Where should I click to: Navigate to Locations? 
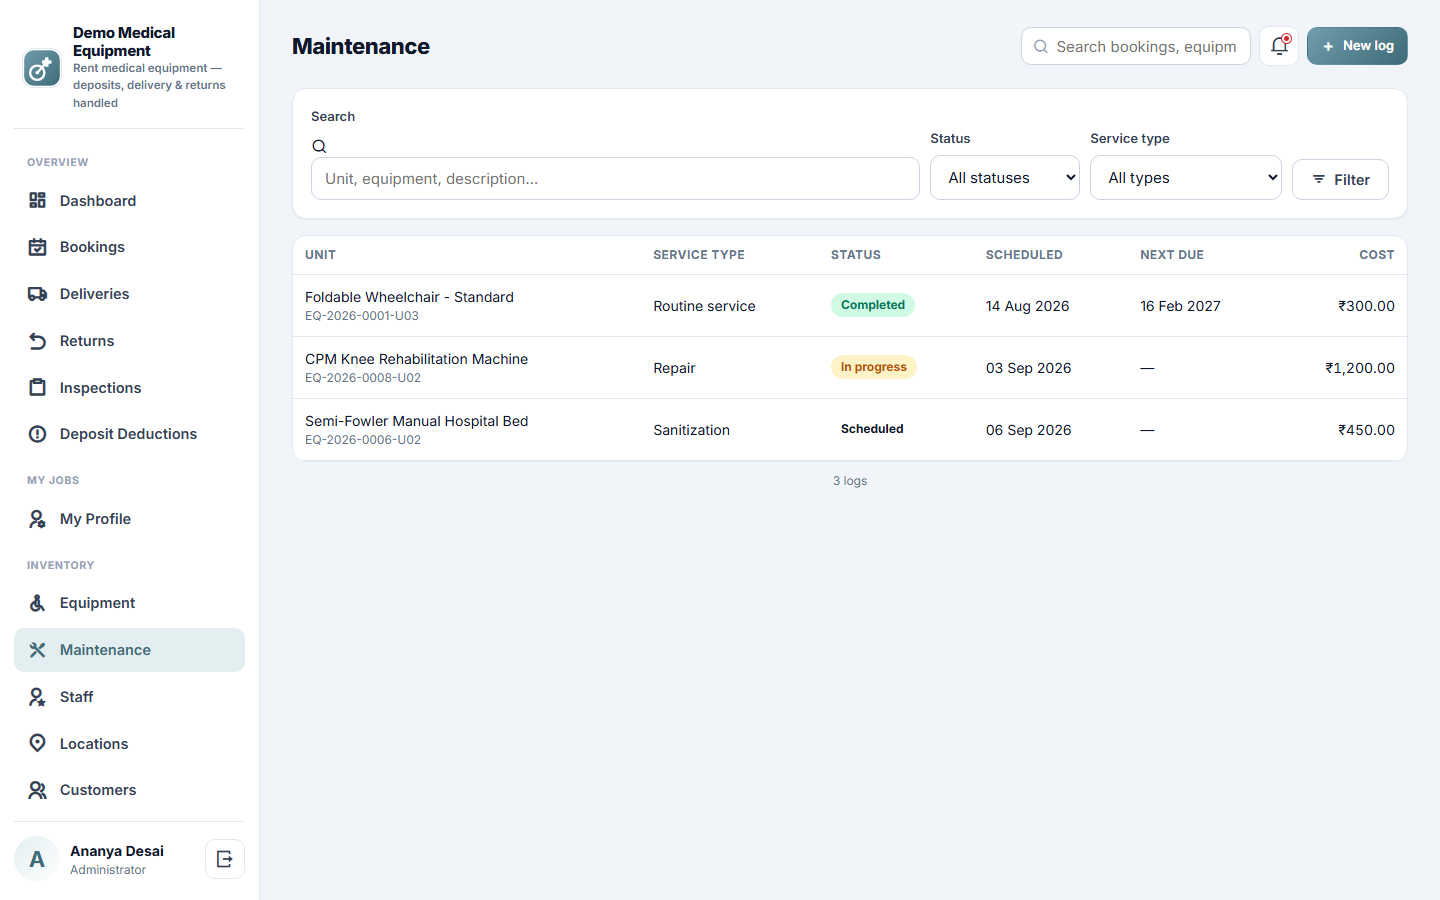click(x=129, y=743)
